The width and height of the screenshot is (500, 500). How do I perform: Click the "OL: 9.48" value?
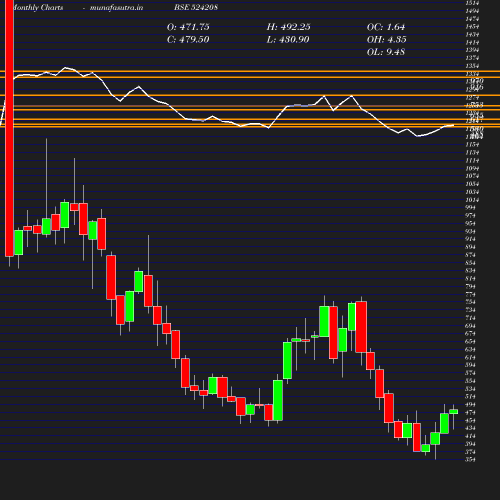tap(386, 52)
